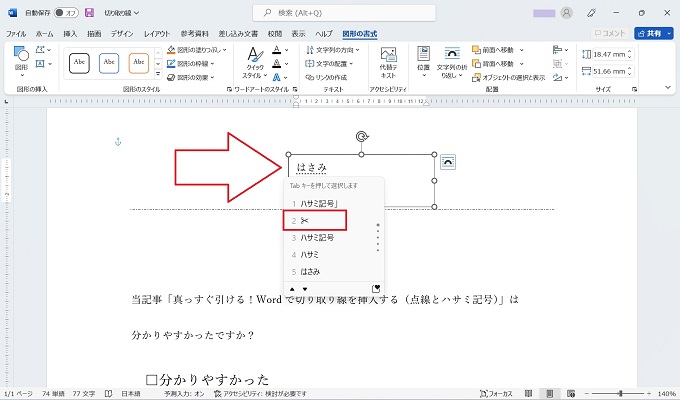Click the IME candidate list up arrow

(292, 289)
